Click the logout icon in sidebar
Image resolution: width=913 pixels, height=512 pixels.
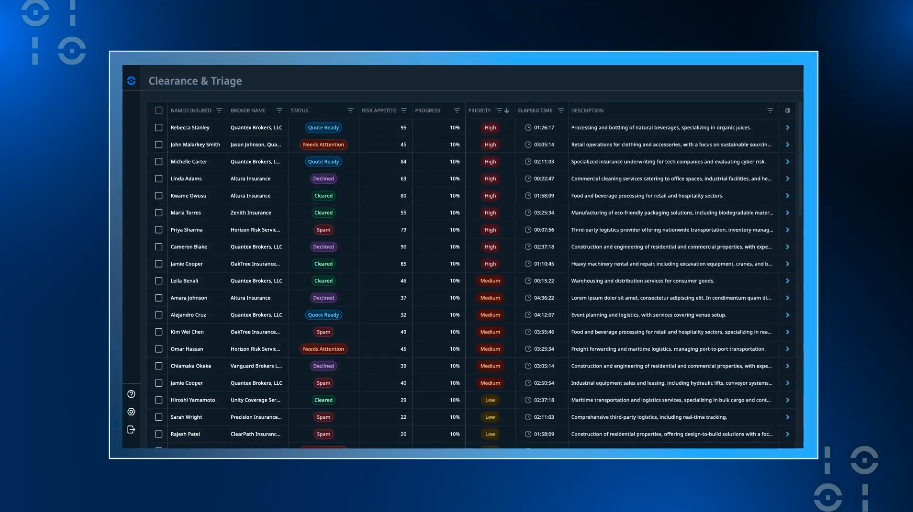click(x=131, y=429)
